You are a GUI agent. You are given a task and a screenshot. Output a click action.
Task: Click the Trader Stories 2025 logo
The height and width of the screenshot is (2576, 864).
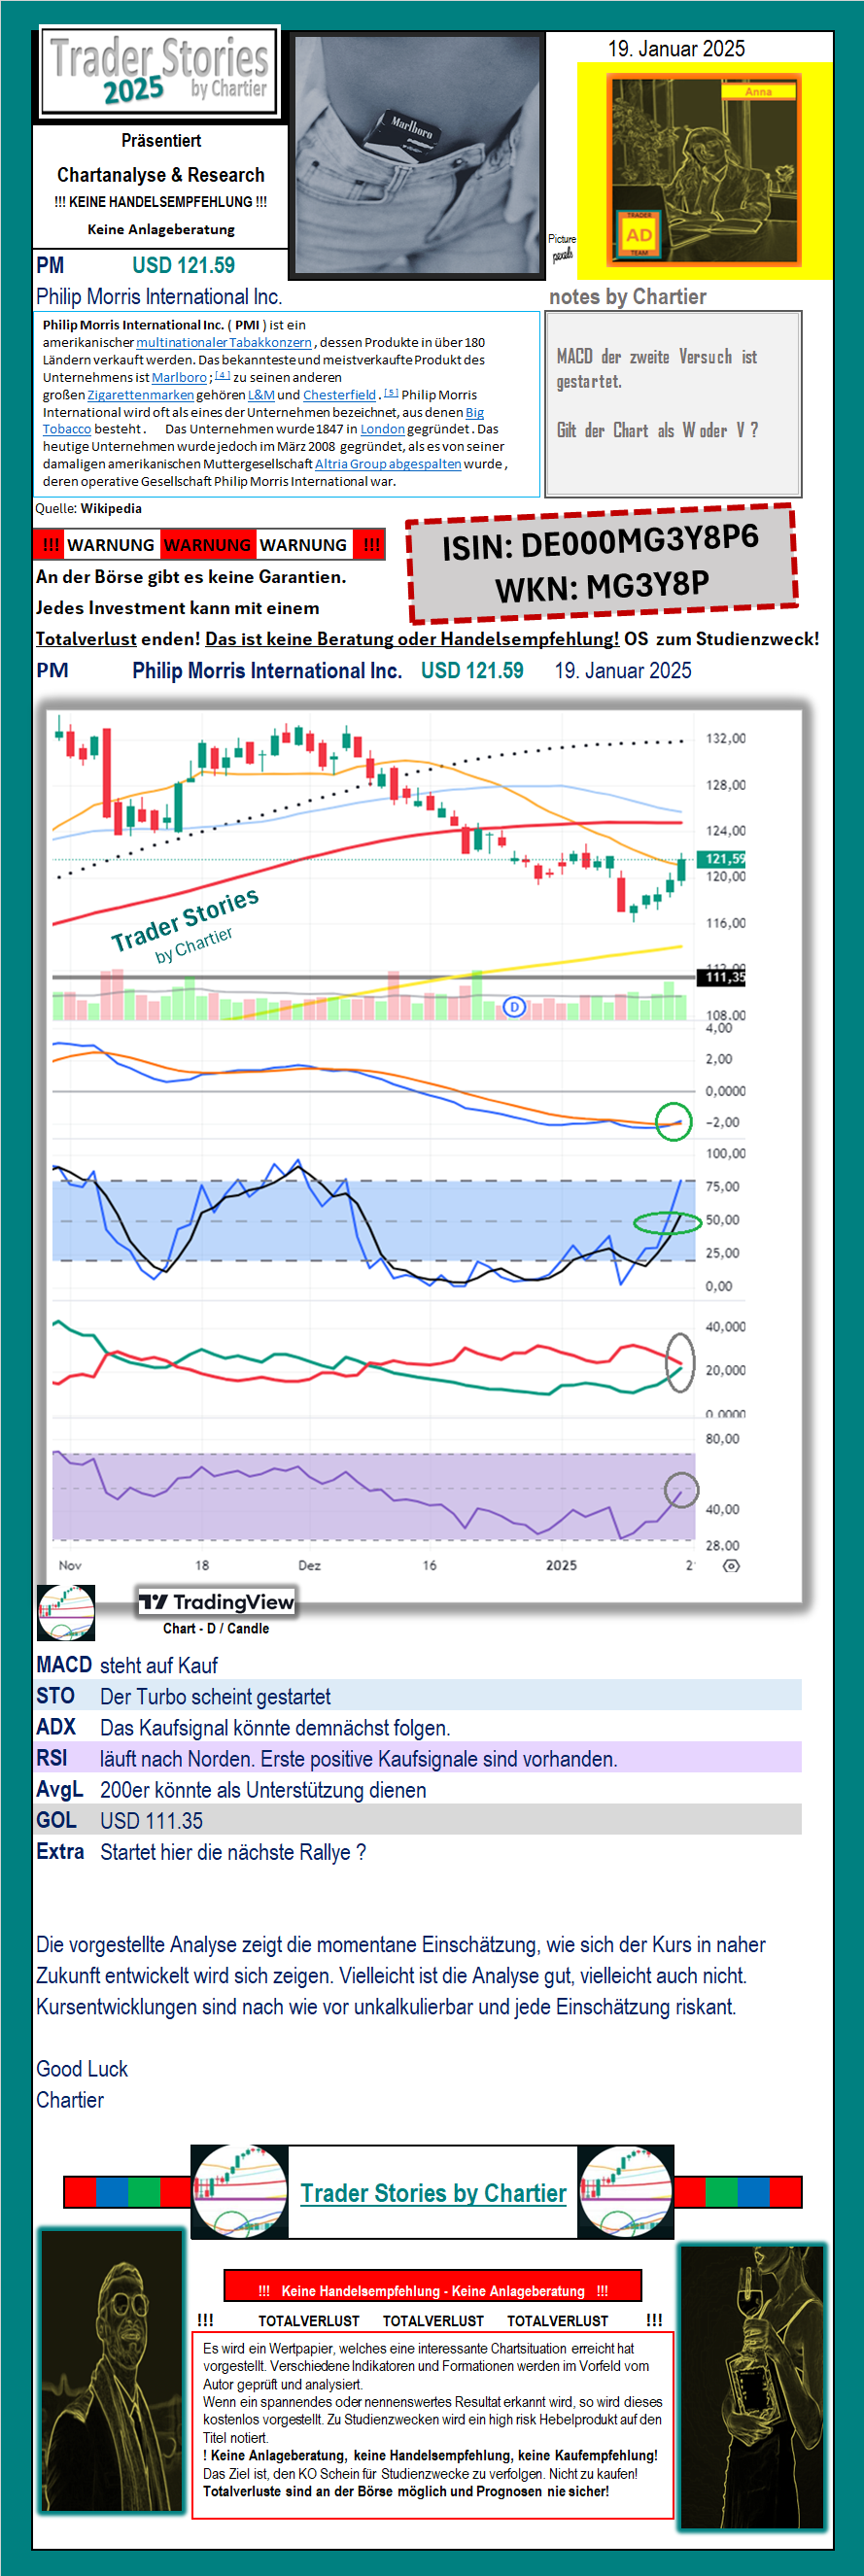(x=160, y=73)
